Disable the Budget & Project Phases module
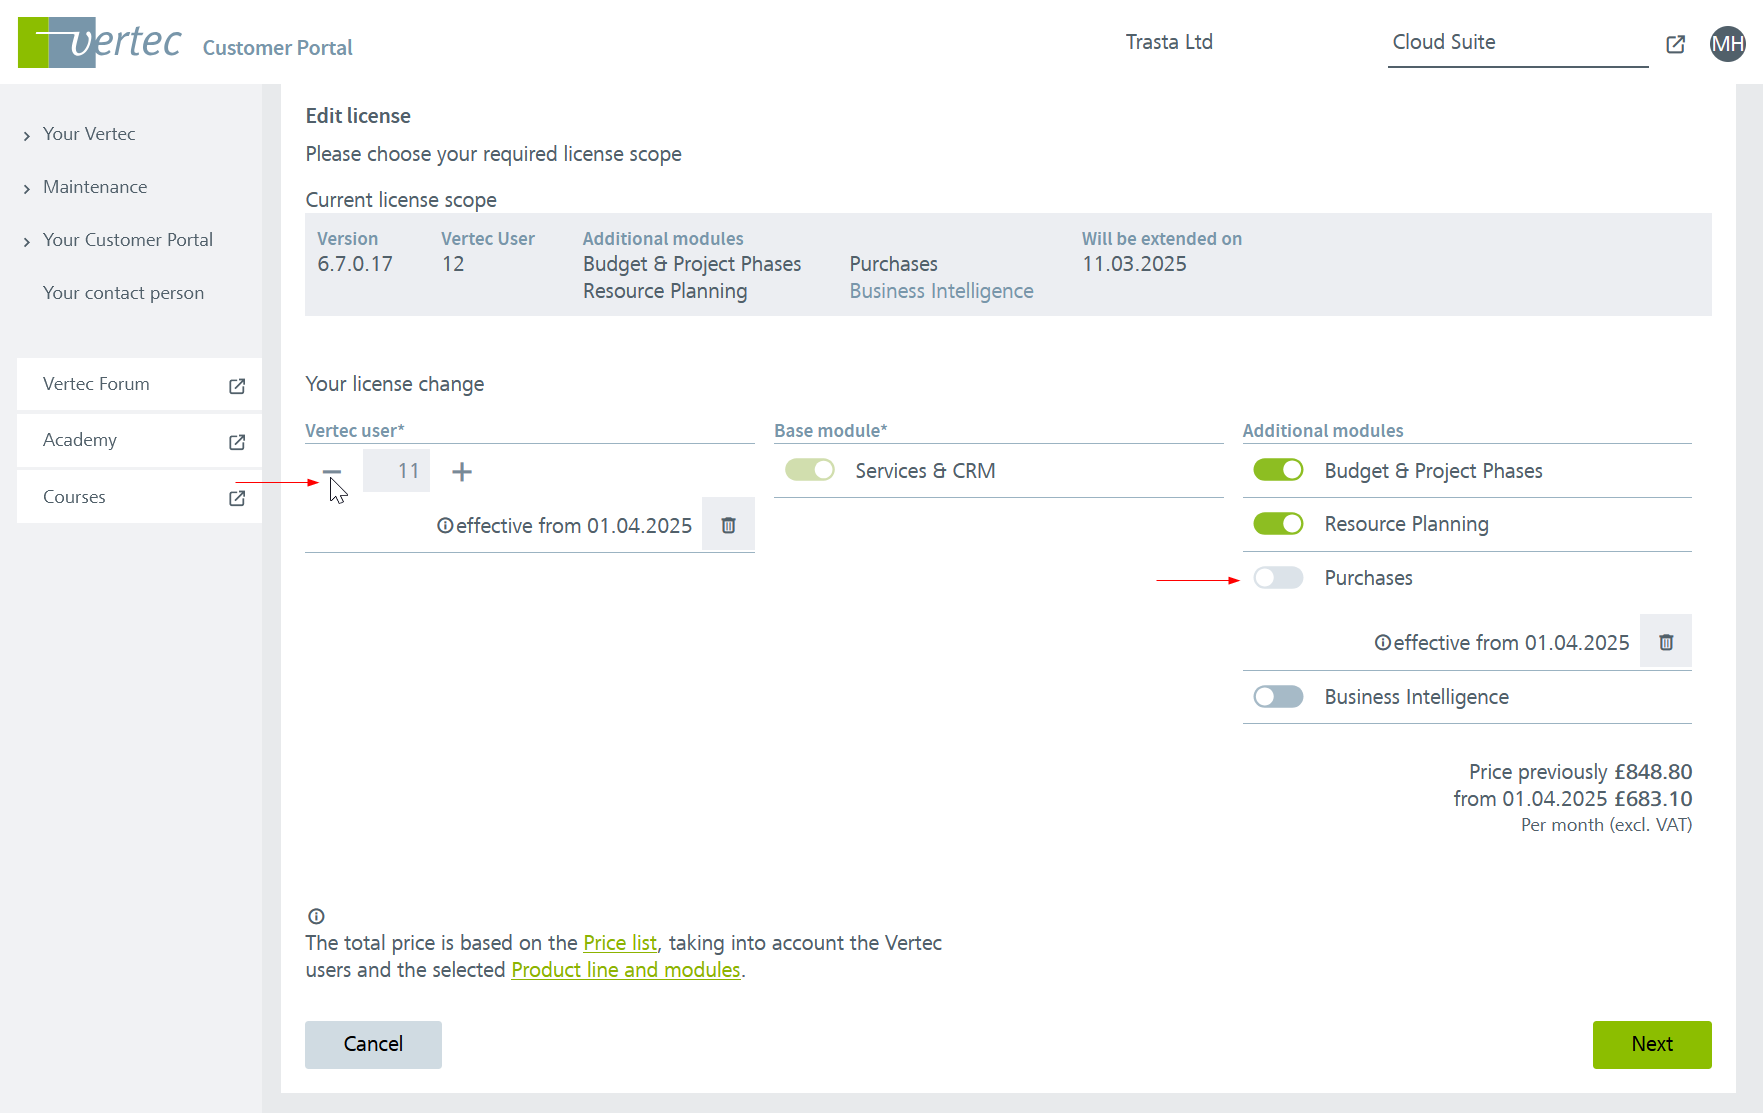 [x=1277, y=470]
